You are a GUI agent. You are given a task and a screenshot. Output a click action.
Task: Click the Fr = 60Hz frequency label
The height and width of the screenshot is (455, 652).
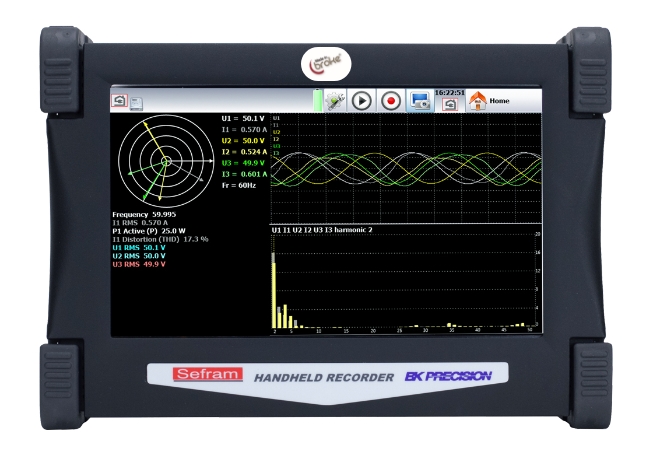(240, 186)
